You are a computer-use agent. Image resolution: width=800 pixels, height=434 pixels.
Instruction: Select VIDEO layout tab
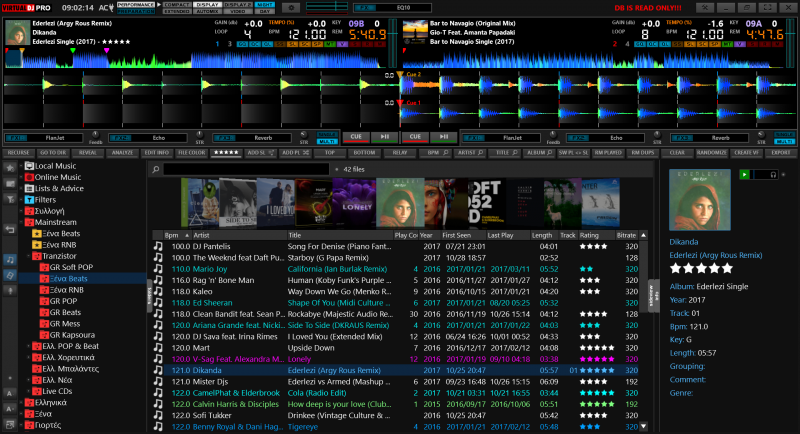click(237, 11)
